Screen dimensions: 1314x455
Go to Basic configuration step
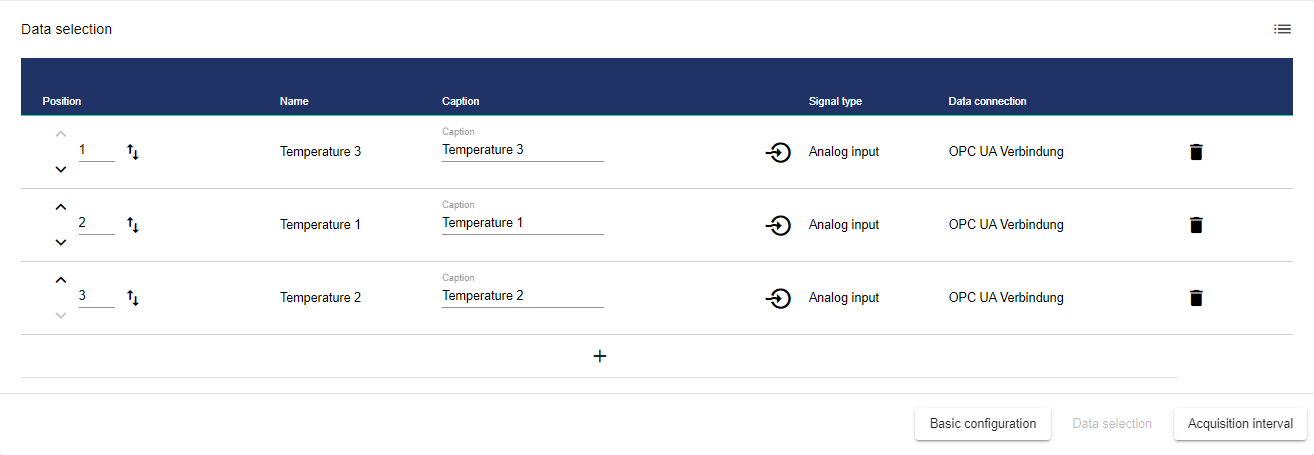click(982, 424)
